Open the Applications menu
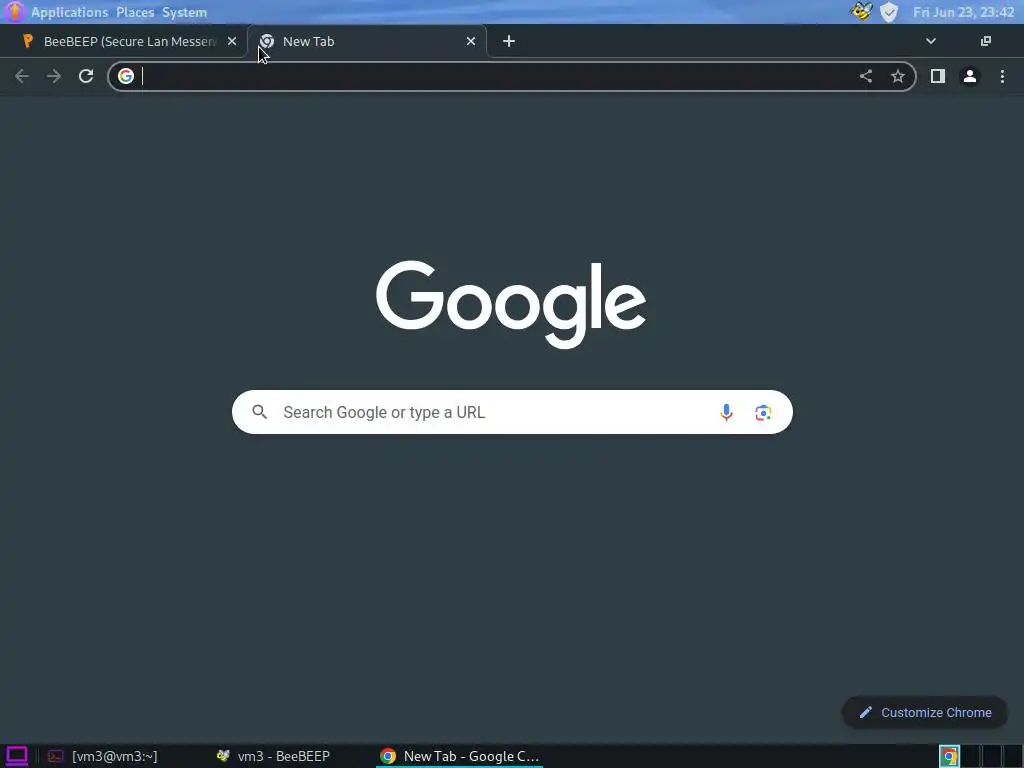 pos(69,12)
